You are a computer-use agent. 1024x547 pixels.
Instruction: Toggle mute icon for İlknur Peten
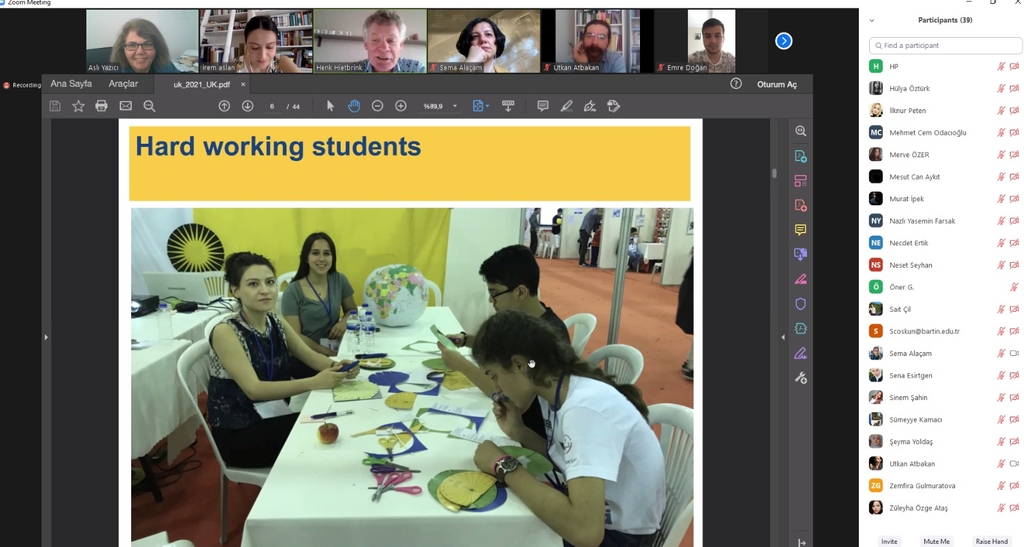click(1000, 110)
